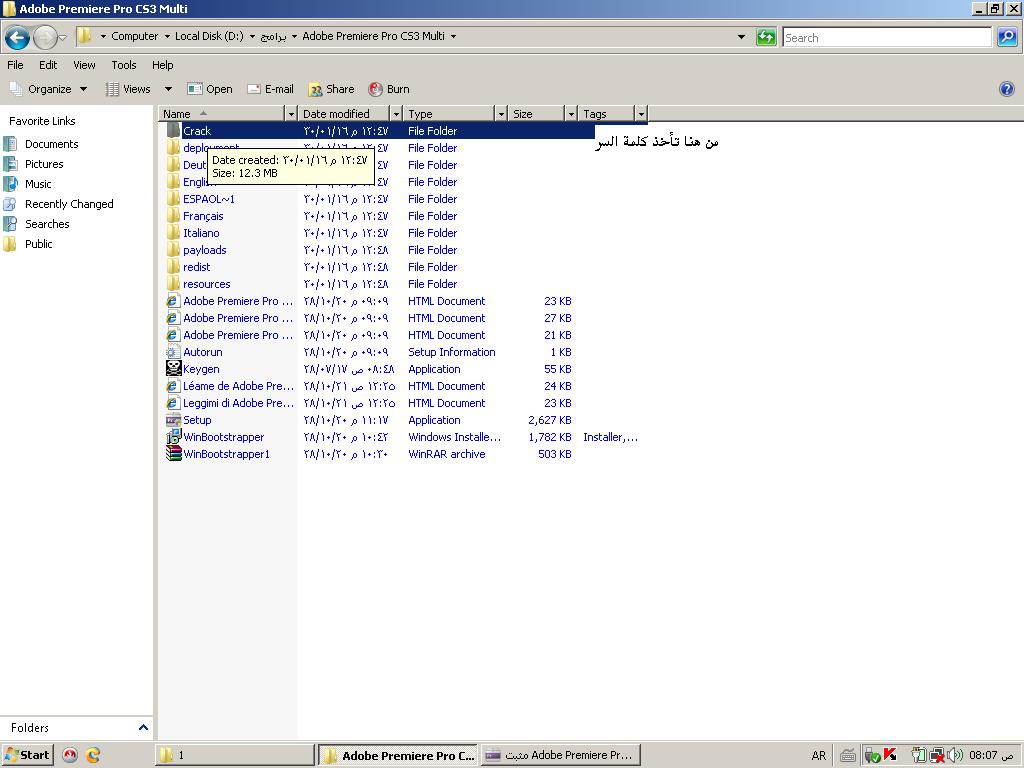Click the Windows Start button

tap(27, 755)
